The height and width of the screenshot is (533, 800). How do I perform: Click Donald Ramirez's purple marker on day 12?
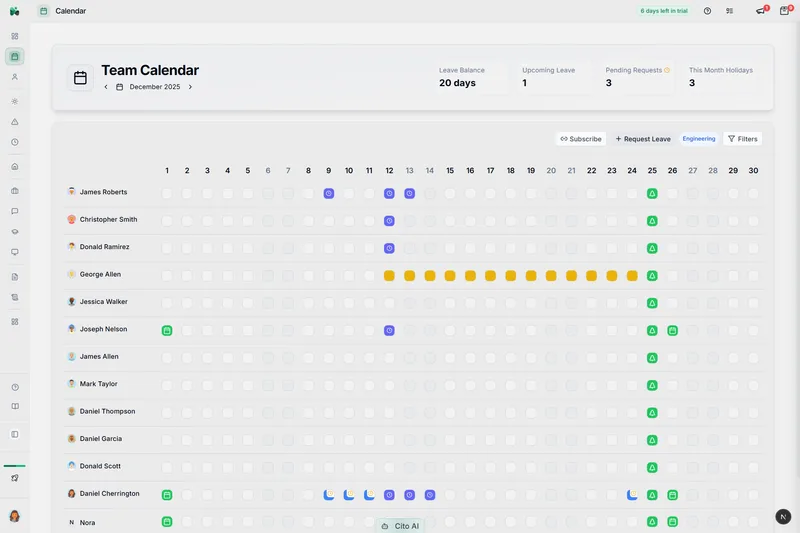(x=389, y=248)
